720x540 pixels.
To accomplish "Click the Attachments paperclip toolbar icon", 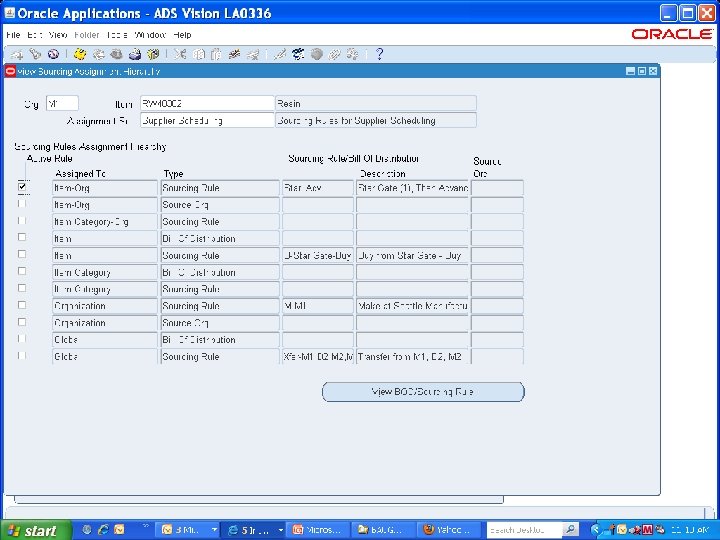I will coord(334,54).
